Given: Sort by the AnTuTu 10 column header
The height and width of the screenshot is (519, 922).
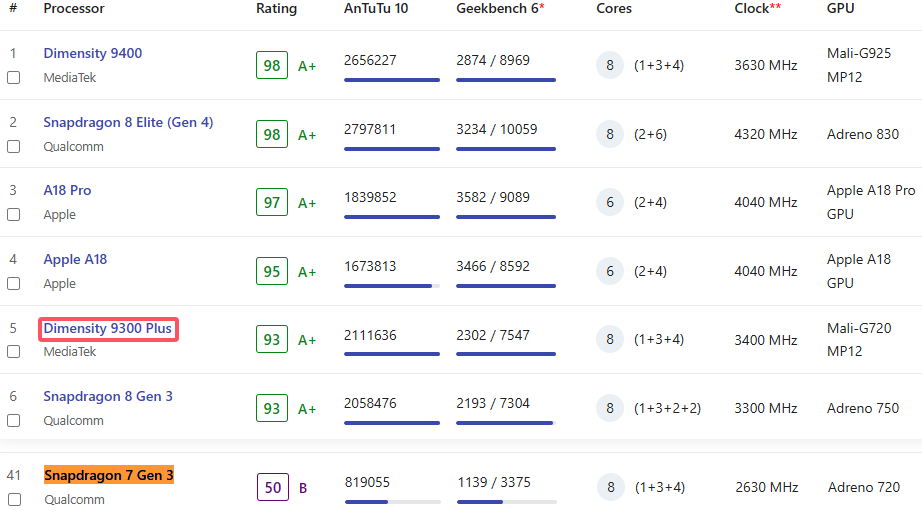Looking at the screenshot, I should pyautogui.click(x=375, y=9).
